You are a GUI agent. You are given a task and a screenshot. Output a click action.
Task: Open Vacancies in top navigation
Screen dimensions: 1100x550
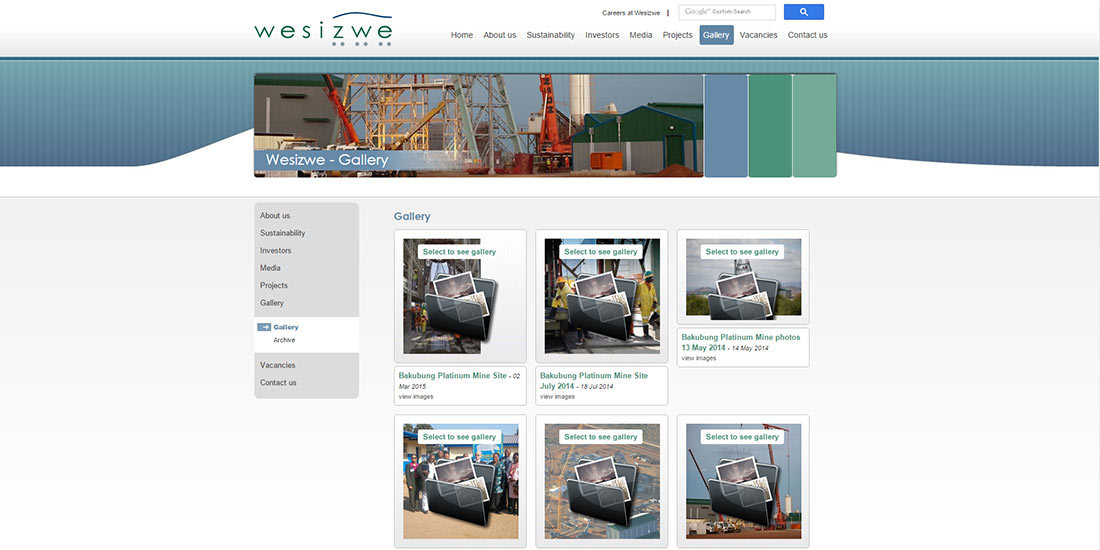pos(758,35)
